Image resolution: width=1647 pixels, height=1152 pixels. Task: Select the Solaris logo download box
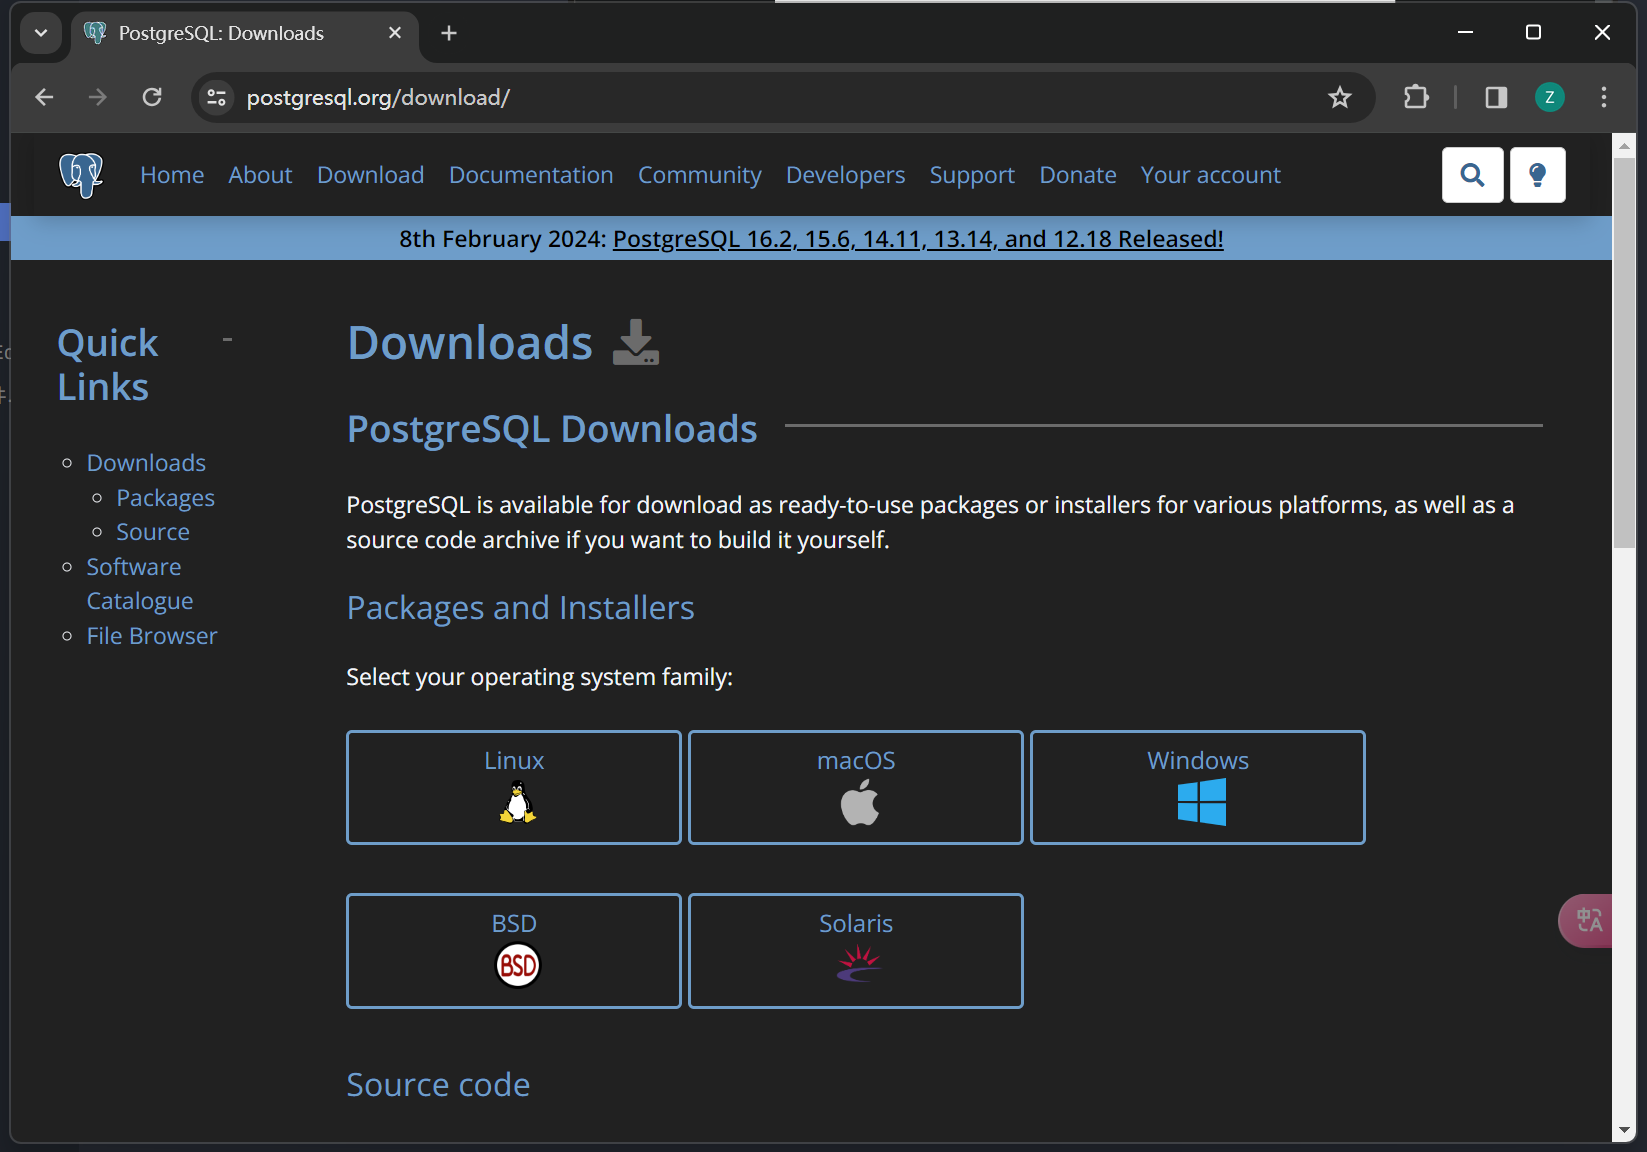click(856, 951)
